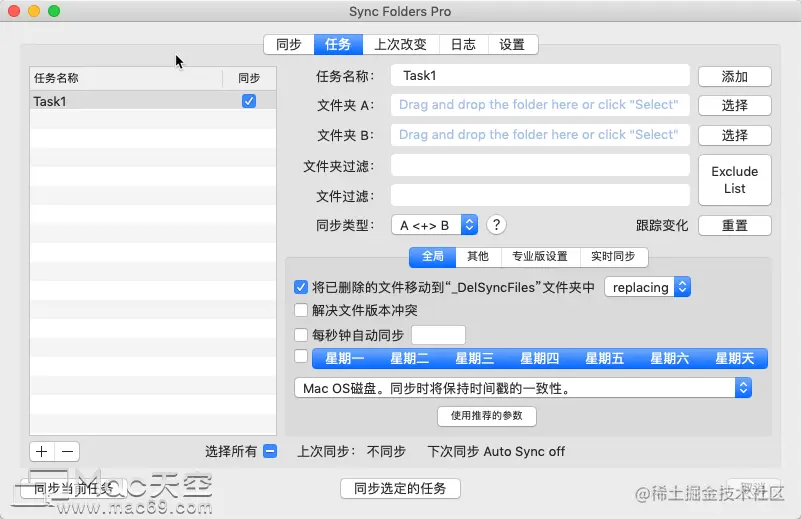Click the 重置 button
Viewport: 801px width, 519px height.
735,225
